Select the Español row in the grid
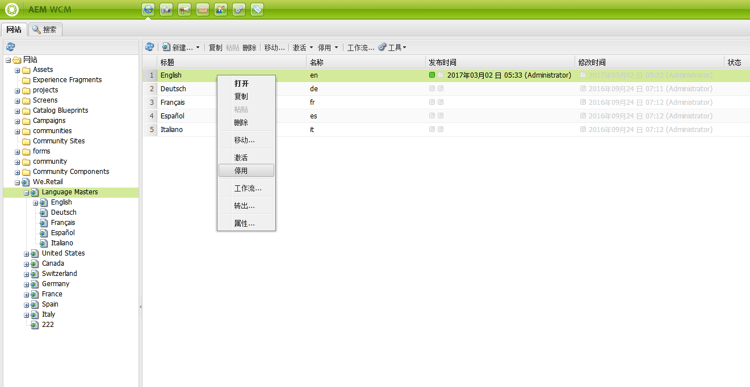750x387 pixels. (x=446, y=116)
